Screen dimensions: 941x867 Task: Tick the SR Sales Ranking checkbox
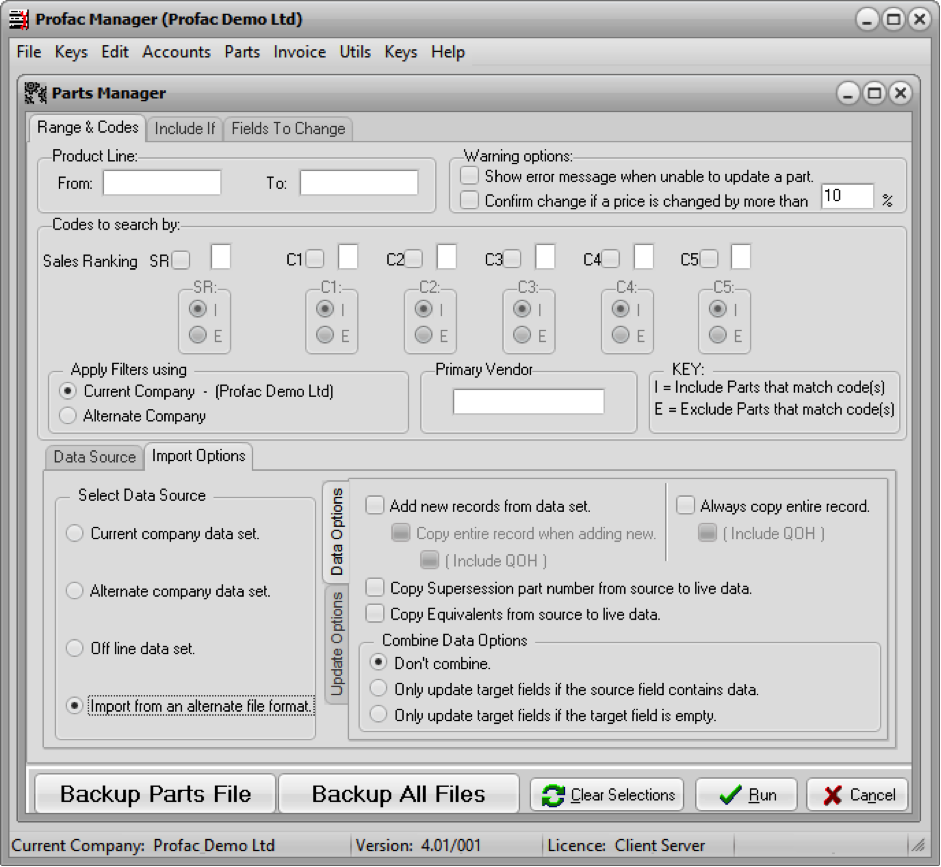coord(181,260)
